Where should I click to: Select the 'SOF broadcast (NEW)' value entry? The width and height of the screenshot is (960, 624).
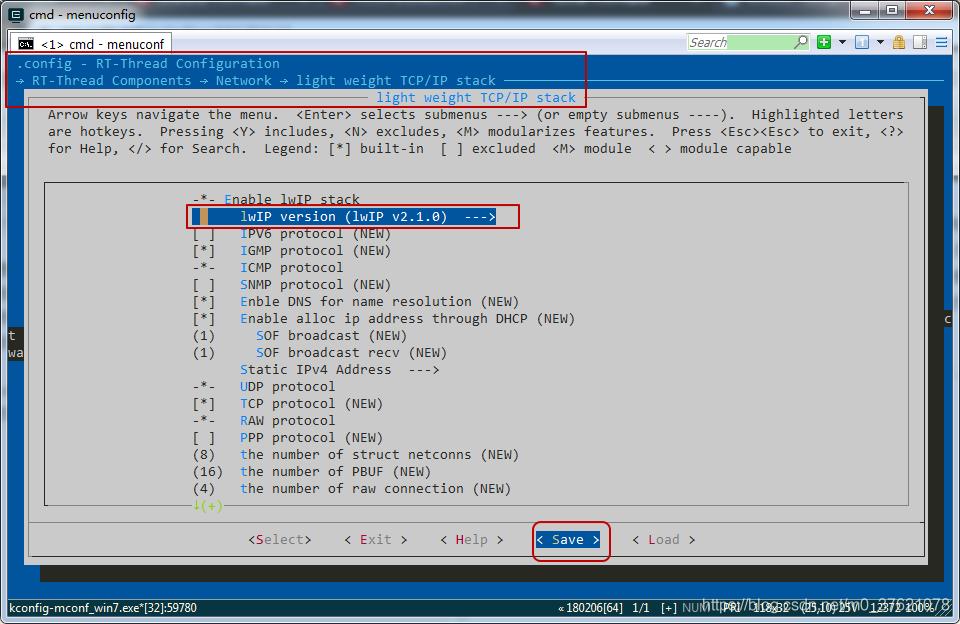[x=300, y=336]
